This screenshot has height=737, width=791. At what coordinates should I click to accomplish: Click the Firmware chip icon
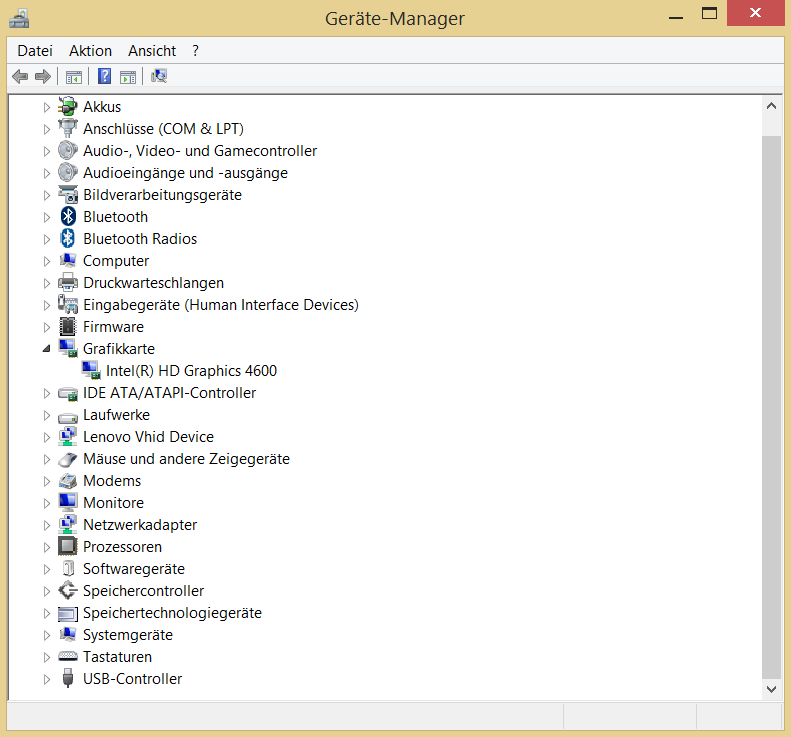point(68,326)
